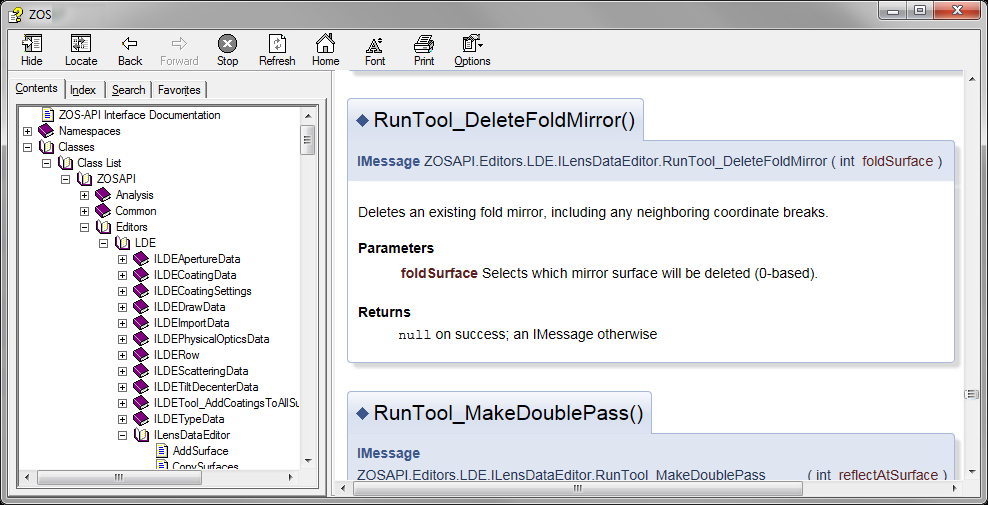
Task: Select ILDEScatteringData in the tree
Action: [x=200, y=371]
